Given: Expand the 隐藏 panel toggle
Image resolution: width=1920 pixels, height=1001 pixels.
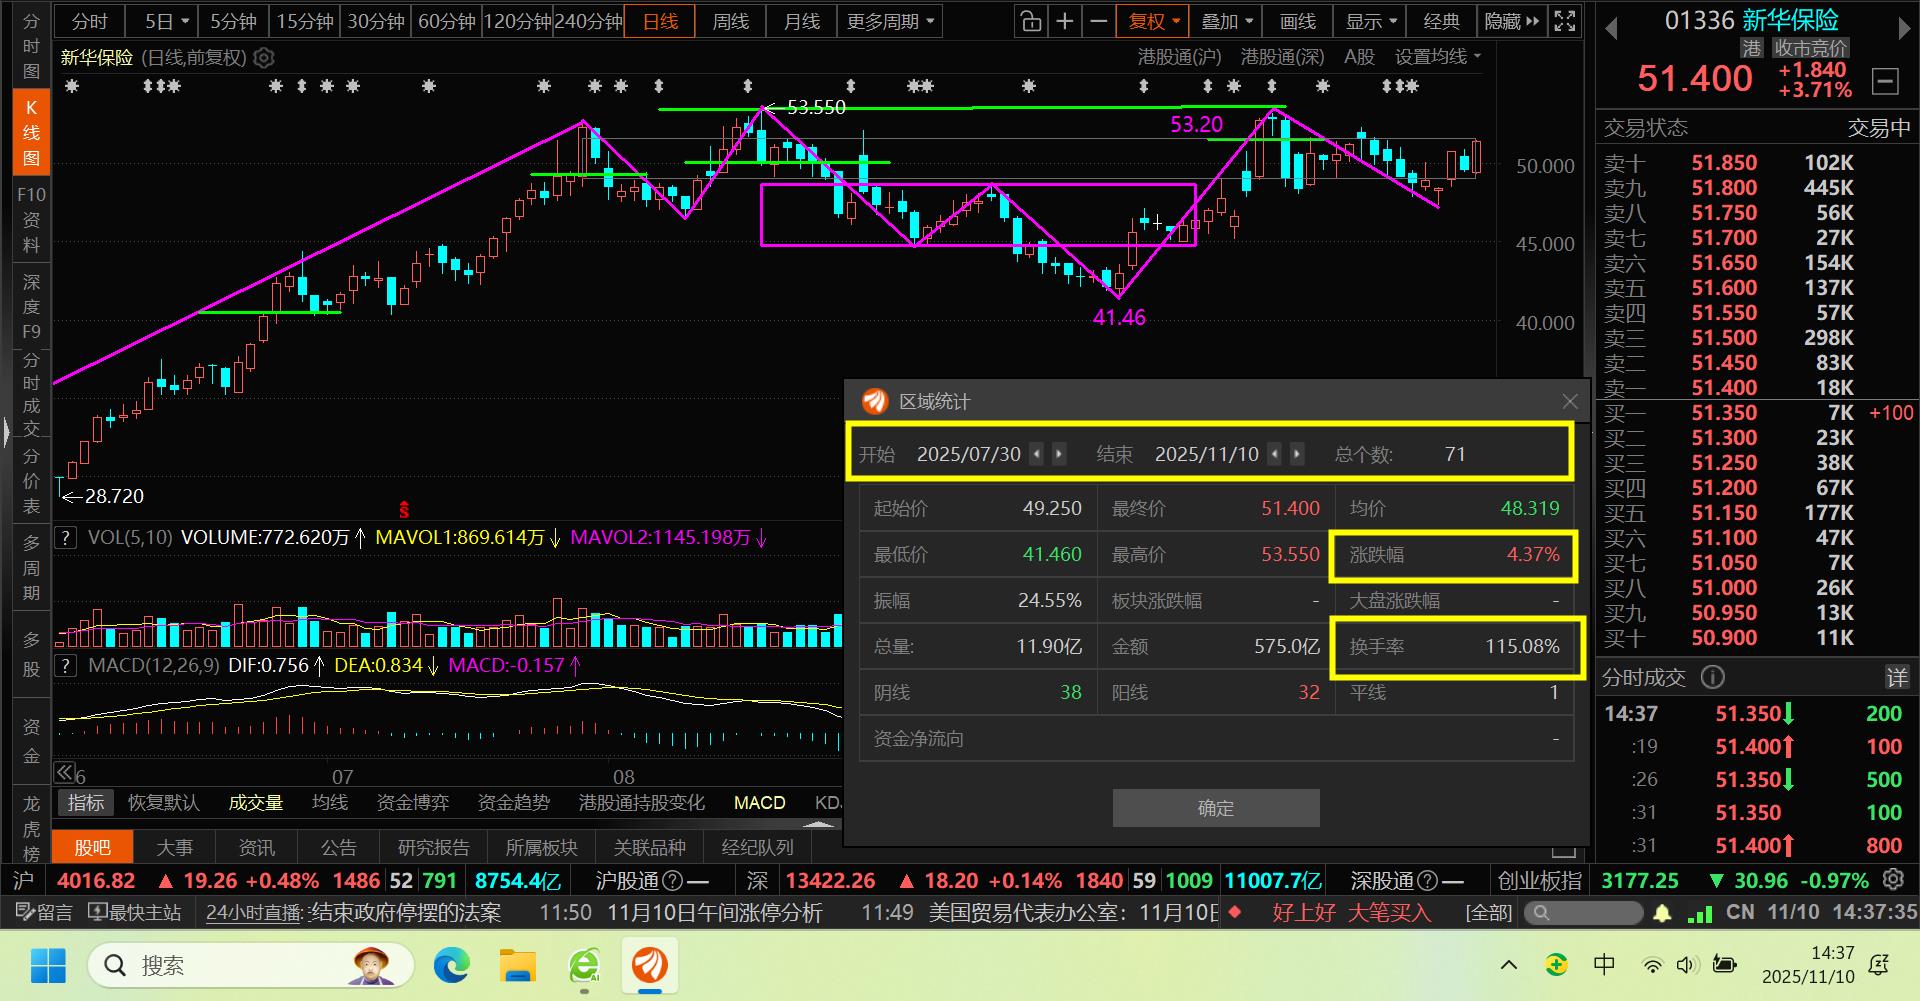Looking at the screenshot, I should (x=1512, y=21).
